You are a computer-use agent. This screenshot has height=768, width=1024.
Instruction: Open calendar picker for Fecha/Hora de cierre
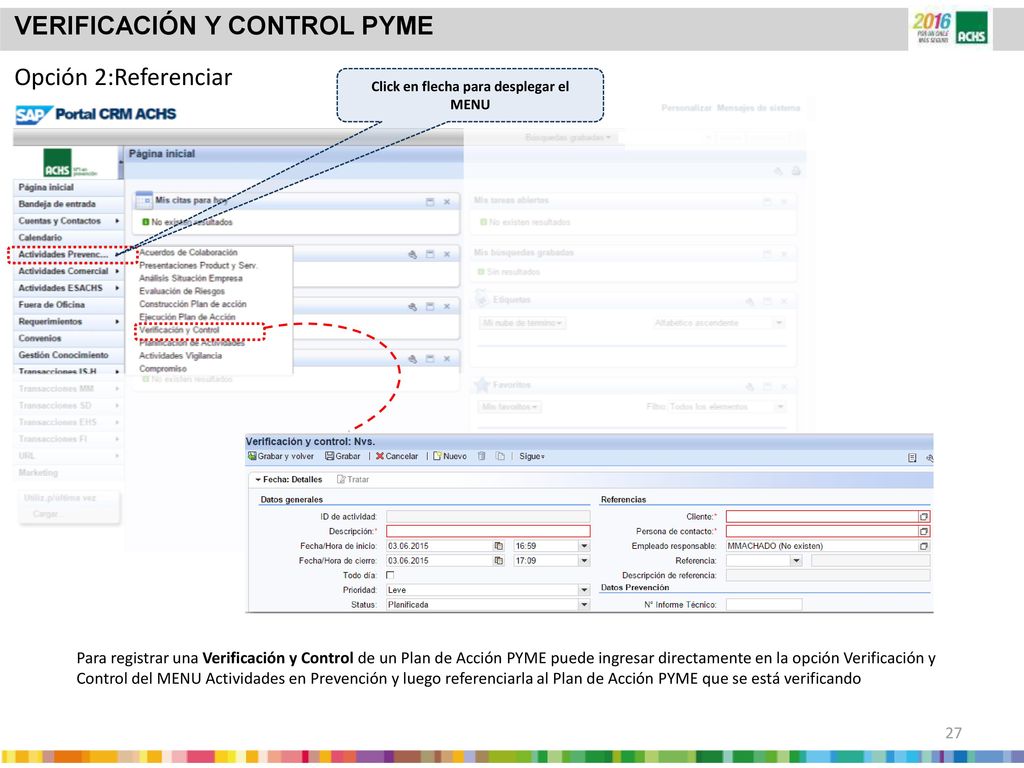tap(499, 561)
